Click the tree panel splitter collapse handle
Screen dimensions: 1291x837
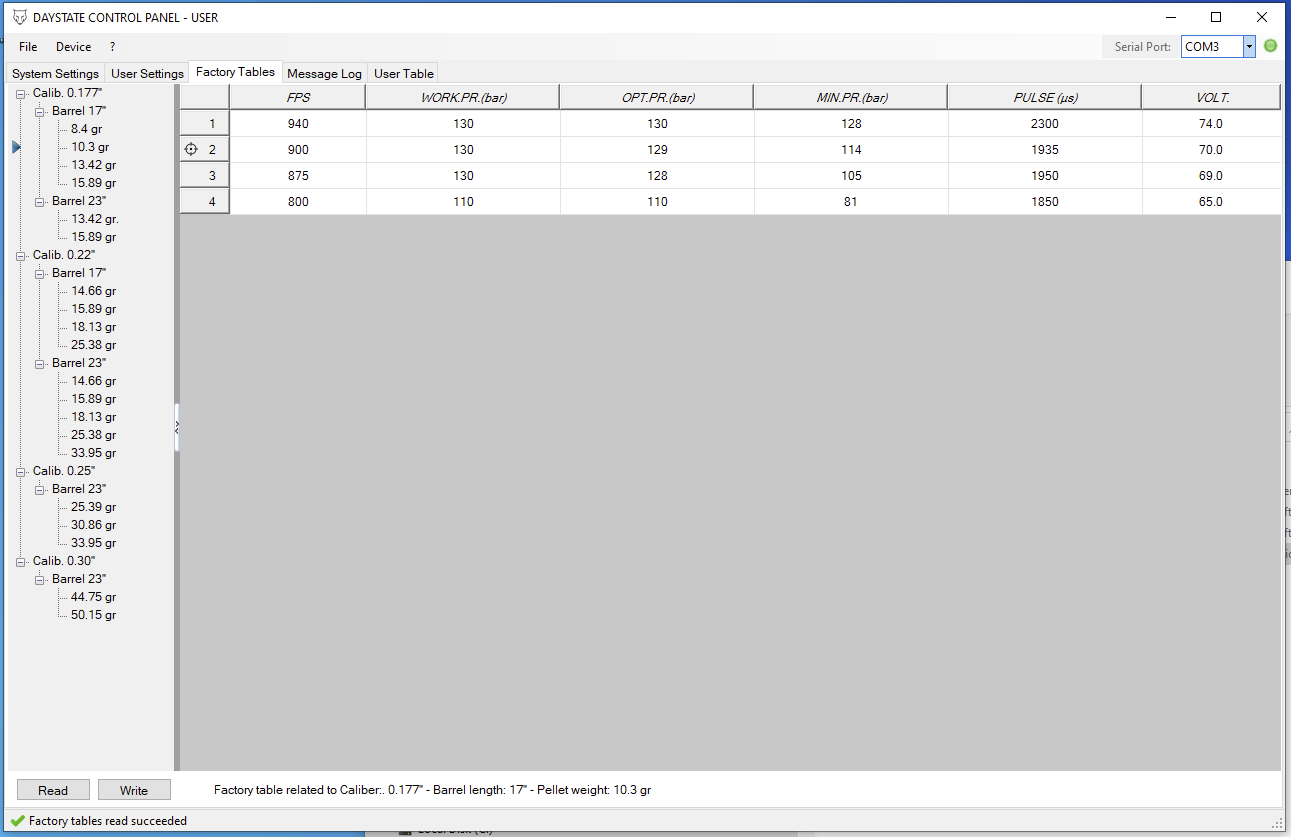177,427
